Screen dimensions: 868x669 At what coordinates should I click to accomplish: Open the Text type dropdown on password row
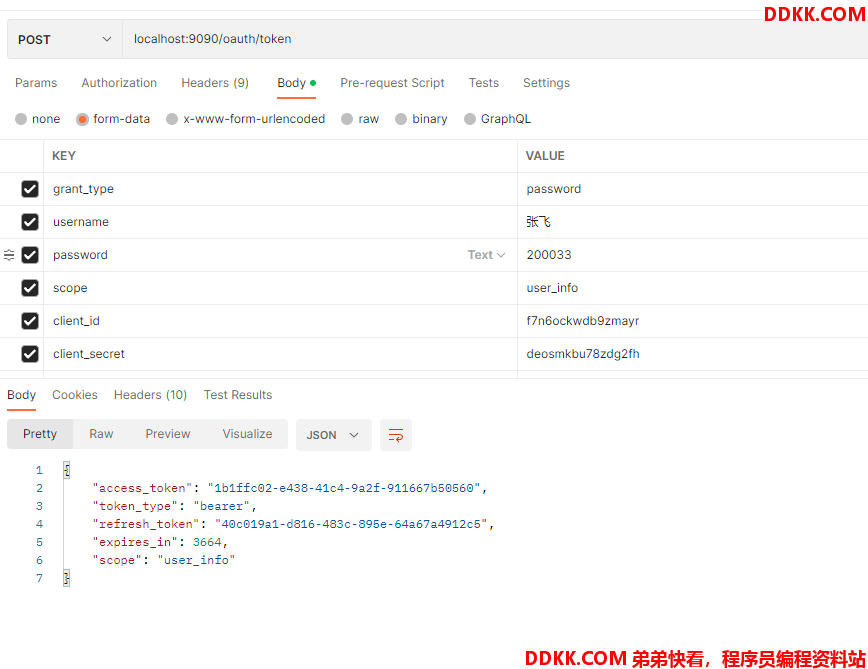point(486,255)
